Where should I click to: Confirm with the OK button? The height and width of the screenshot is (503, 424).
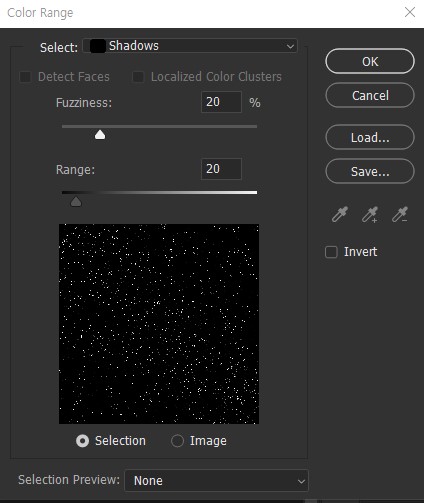click(370, 61)
